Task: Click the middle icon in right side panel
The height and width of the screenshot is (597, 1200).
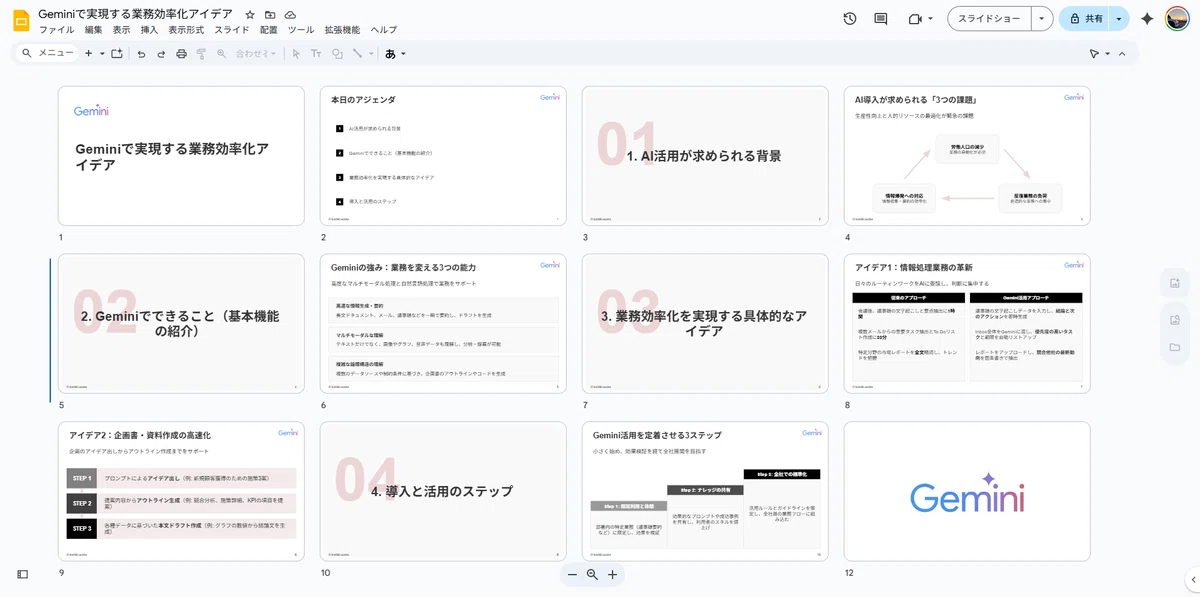Action: coord(1174,319)
